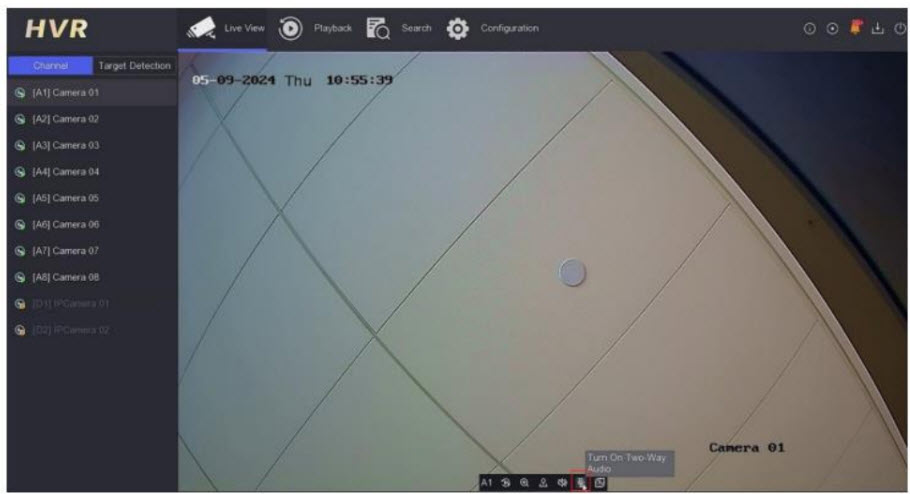Click the power icon at top right
Image resolution: width=910 pixels, height=494 pixels.
point(899,28)
